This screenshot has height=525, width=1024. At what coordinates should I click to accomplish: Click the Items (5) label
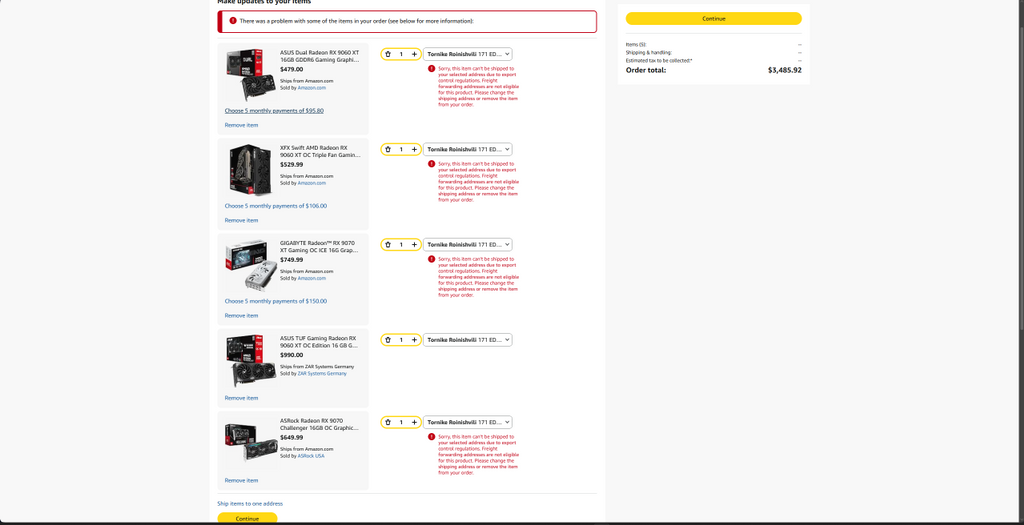[x=635, y=44]
